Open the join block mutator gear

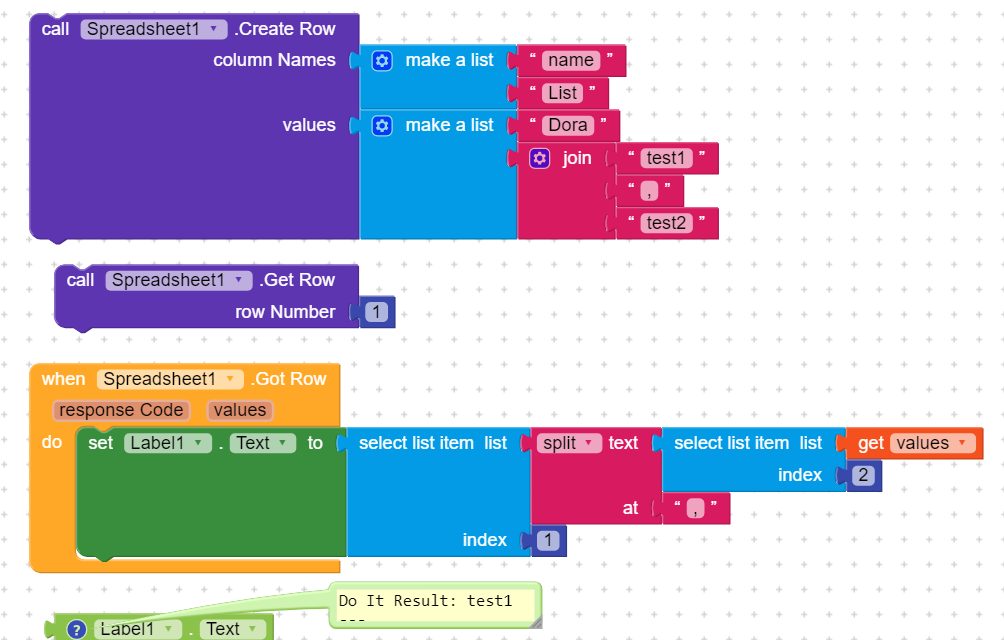click(540, 158)
